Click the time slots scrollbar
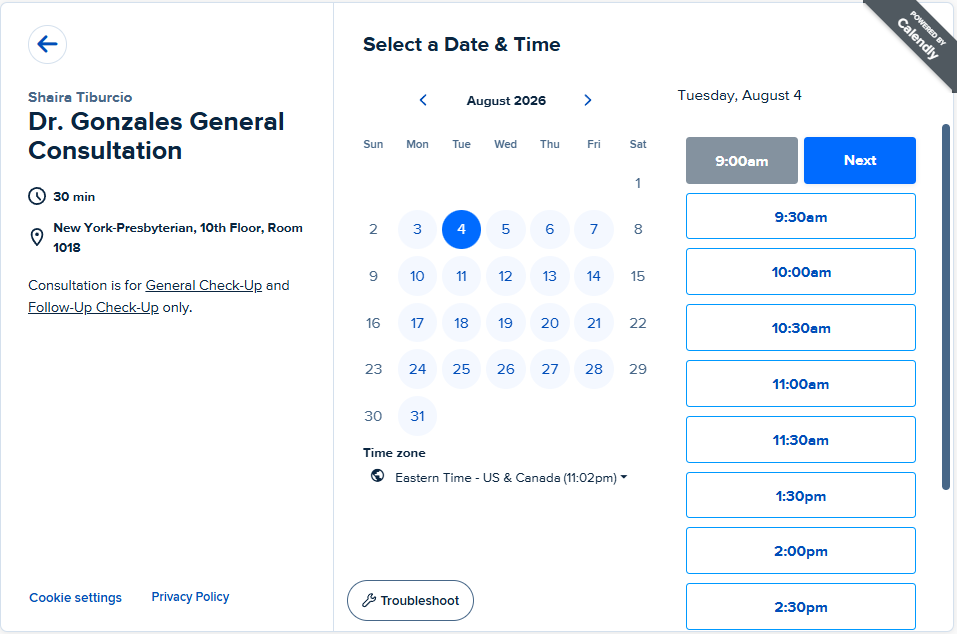957x634 pixels. point(946,307)
